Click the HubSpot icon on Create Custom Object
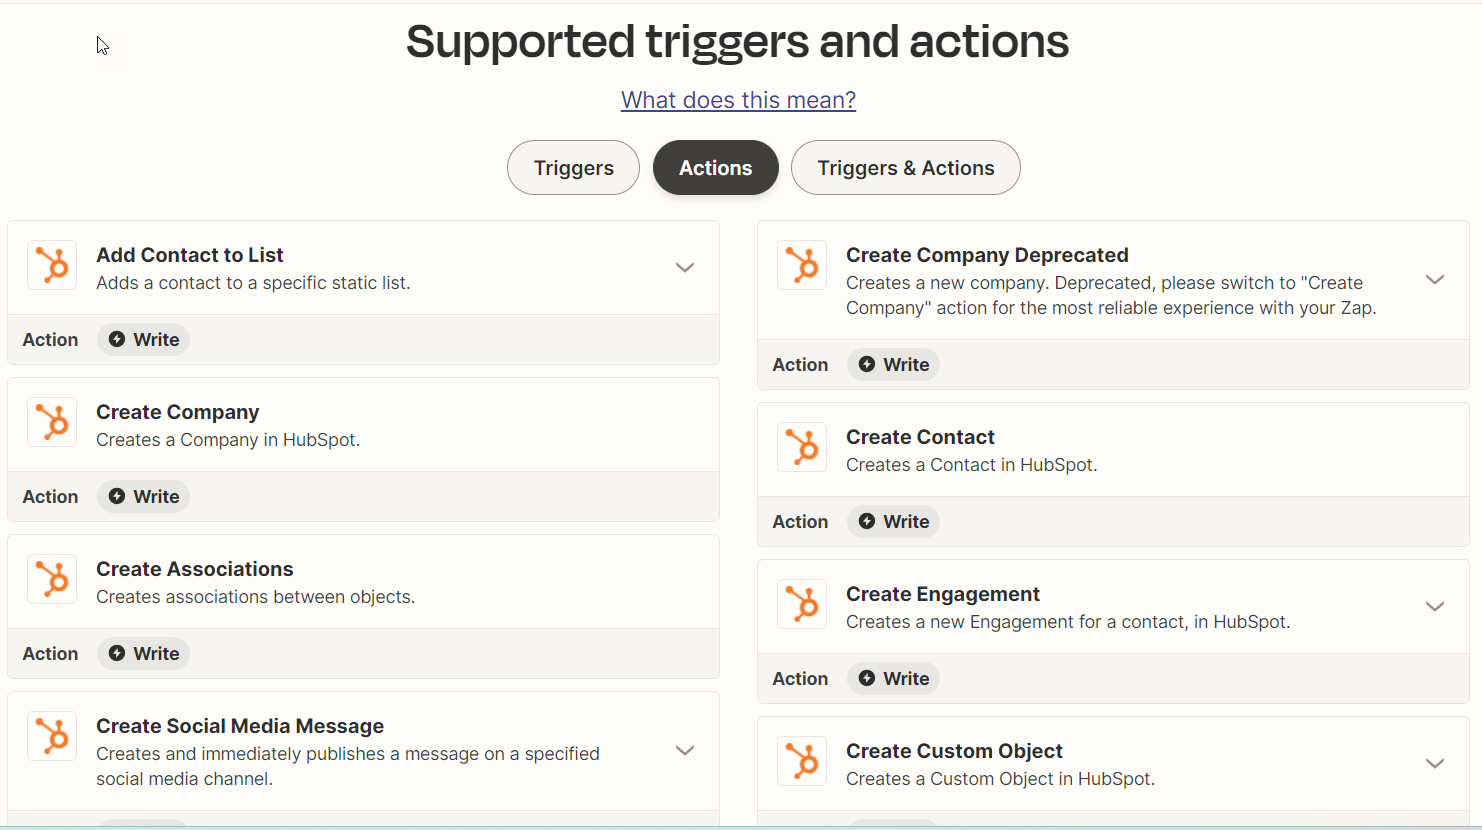1482x830 pixels. pos(801,761)
